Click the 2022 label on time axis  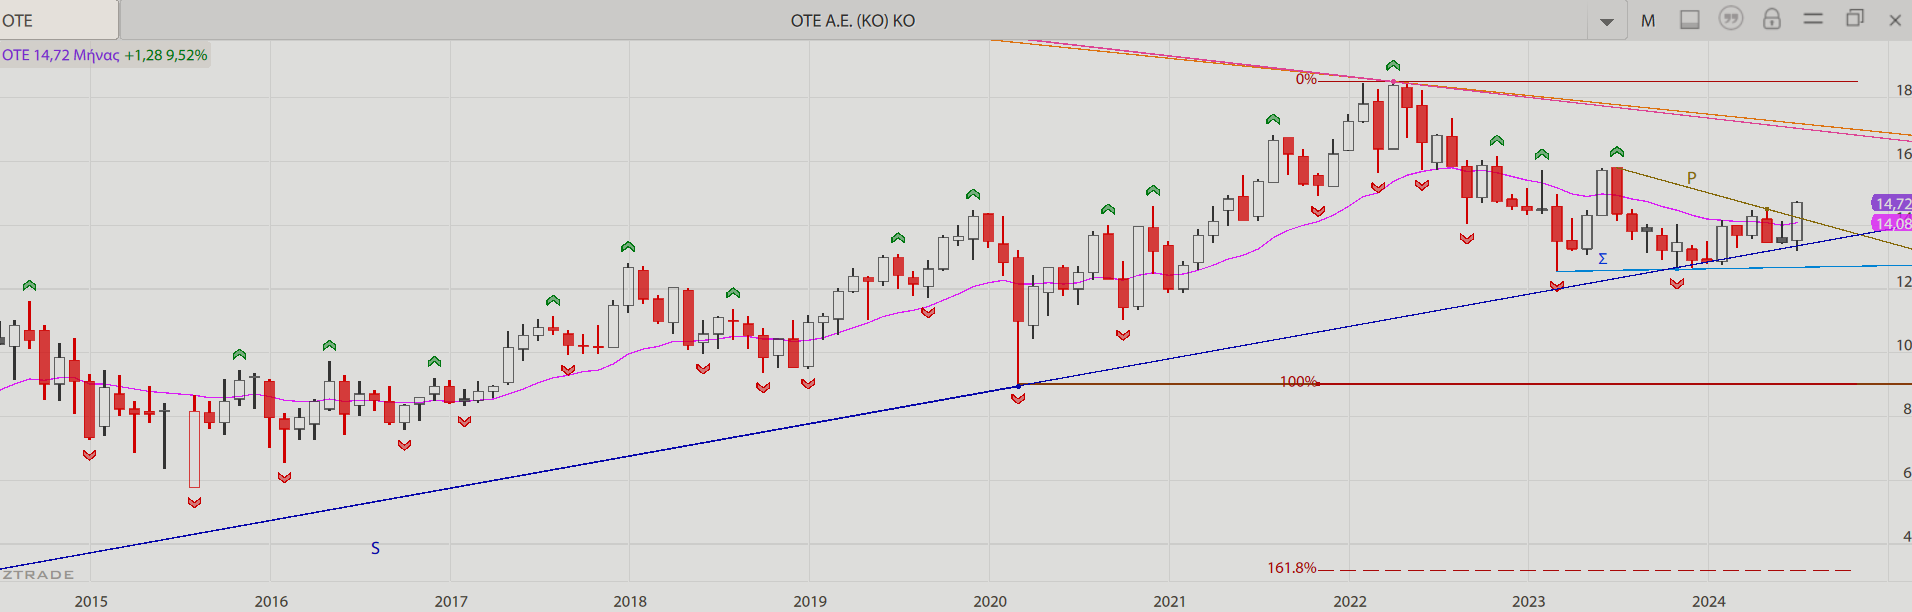(x=1350, y=601)
